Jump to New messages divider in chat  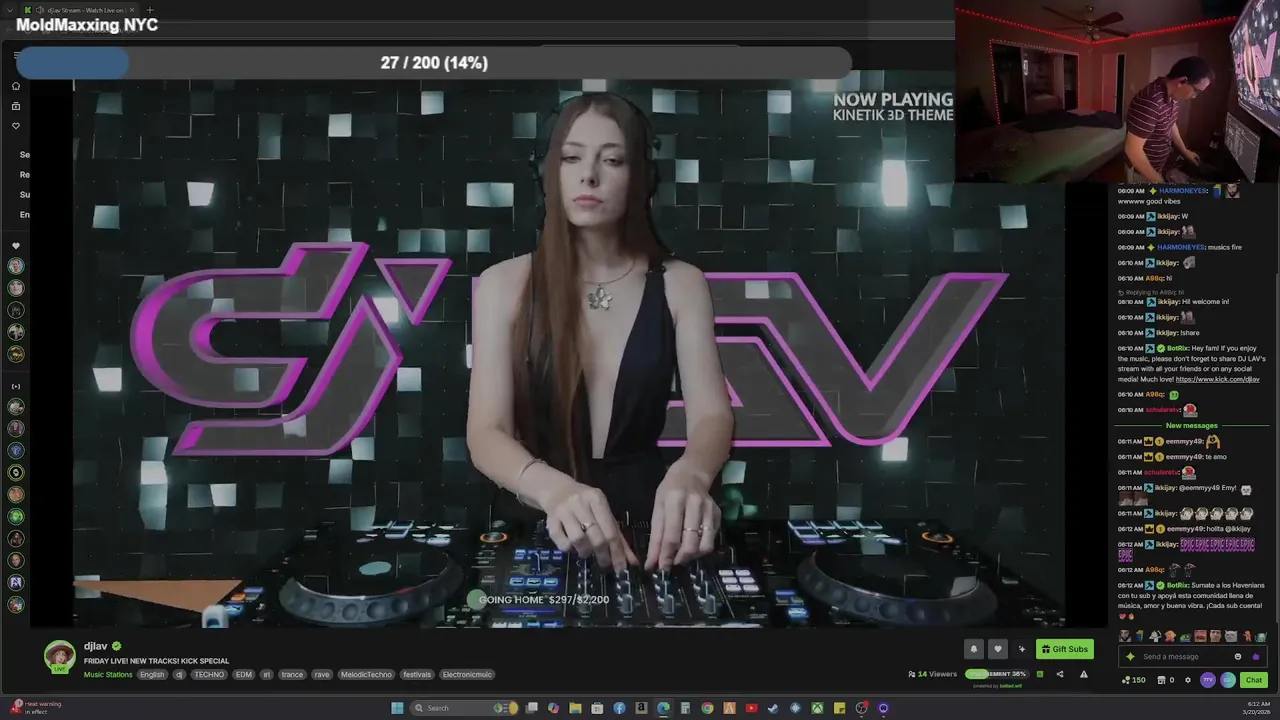pos(1191,426)
